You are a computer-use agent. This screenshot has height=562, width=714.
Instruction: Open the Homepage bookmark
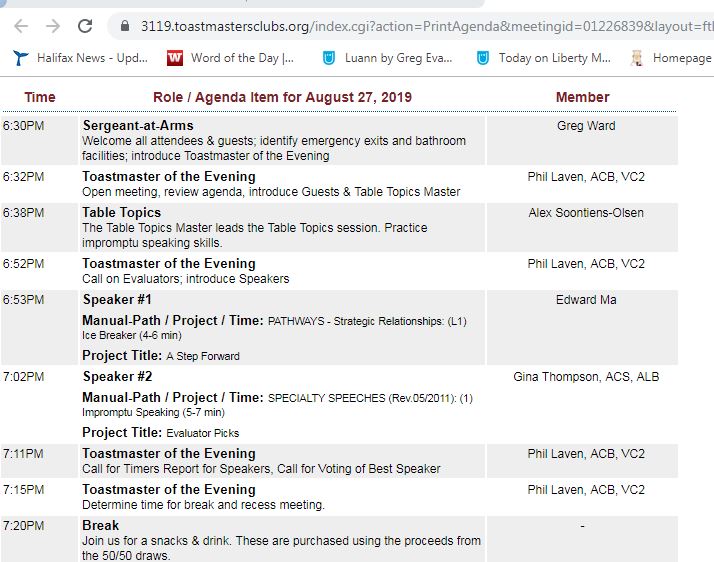672,58
